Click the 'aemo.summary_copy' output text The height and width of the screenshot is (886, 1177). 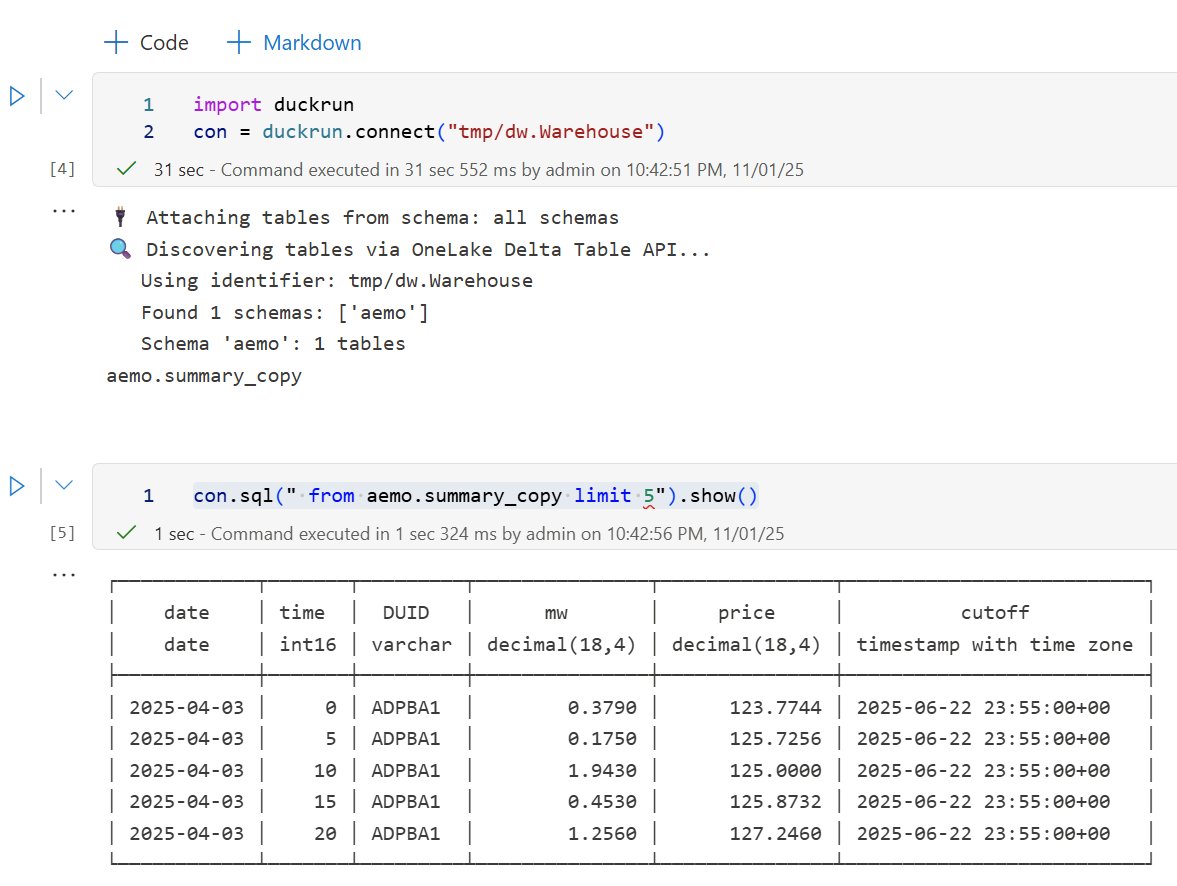coord(204,375)
